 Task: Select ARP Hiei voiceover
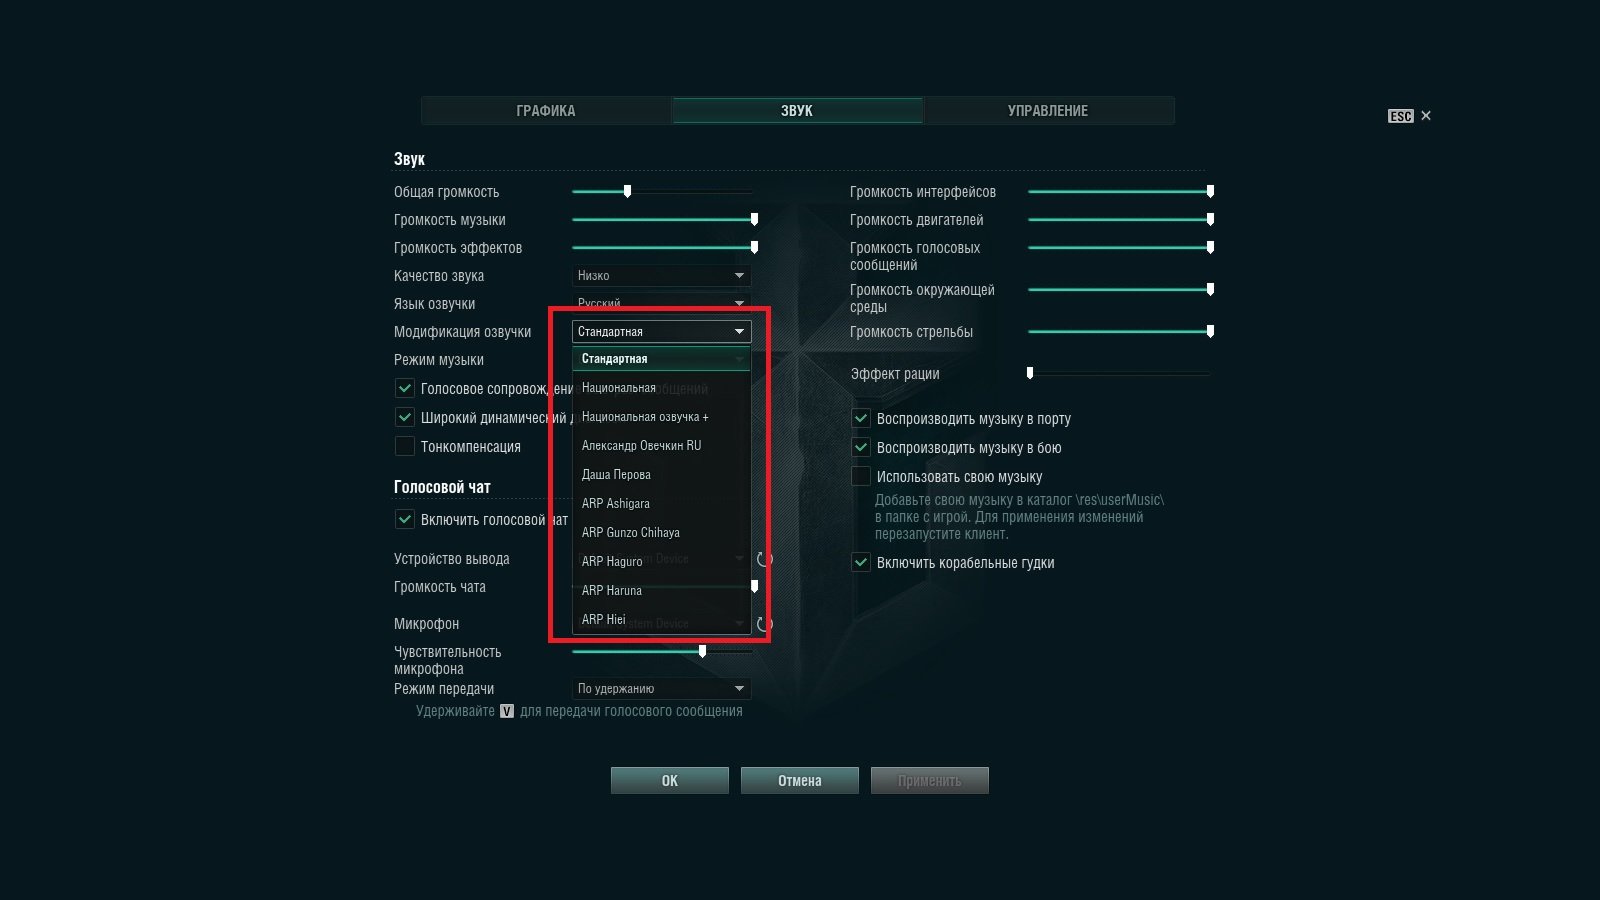click(x=661, y=620)
